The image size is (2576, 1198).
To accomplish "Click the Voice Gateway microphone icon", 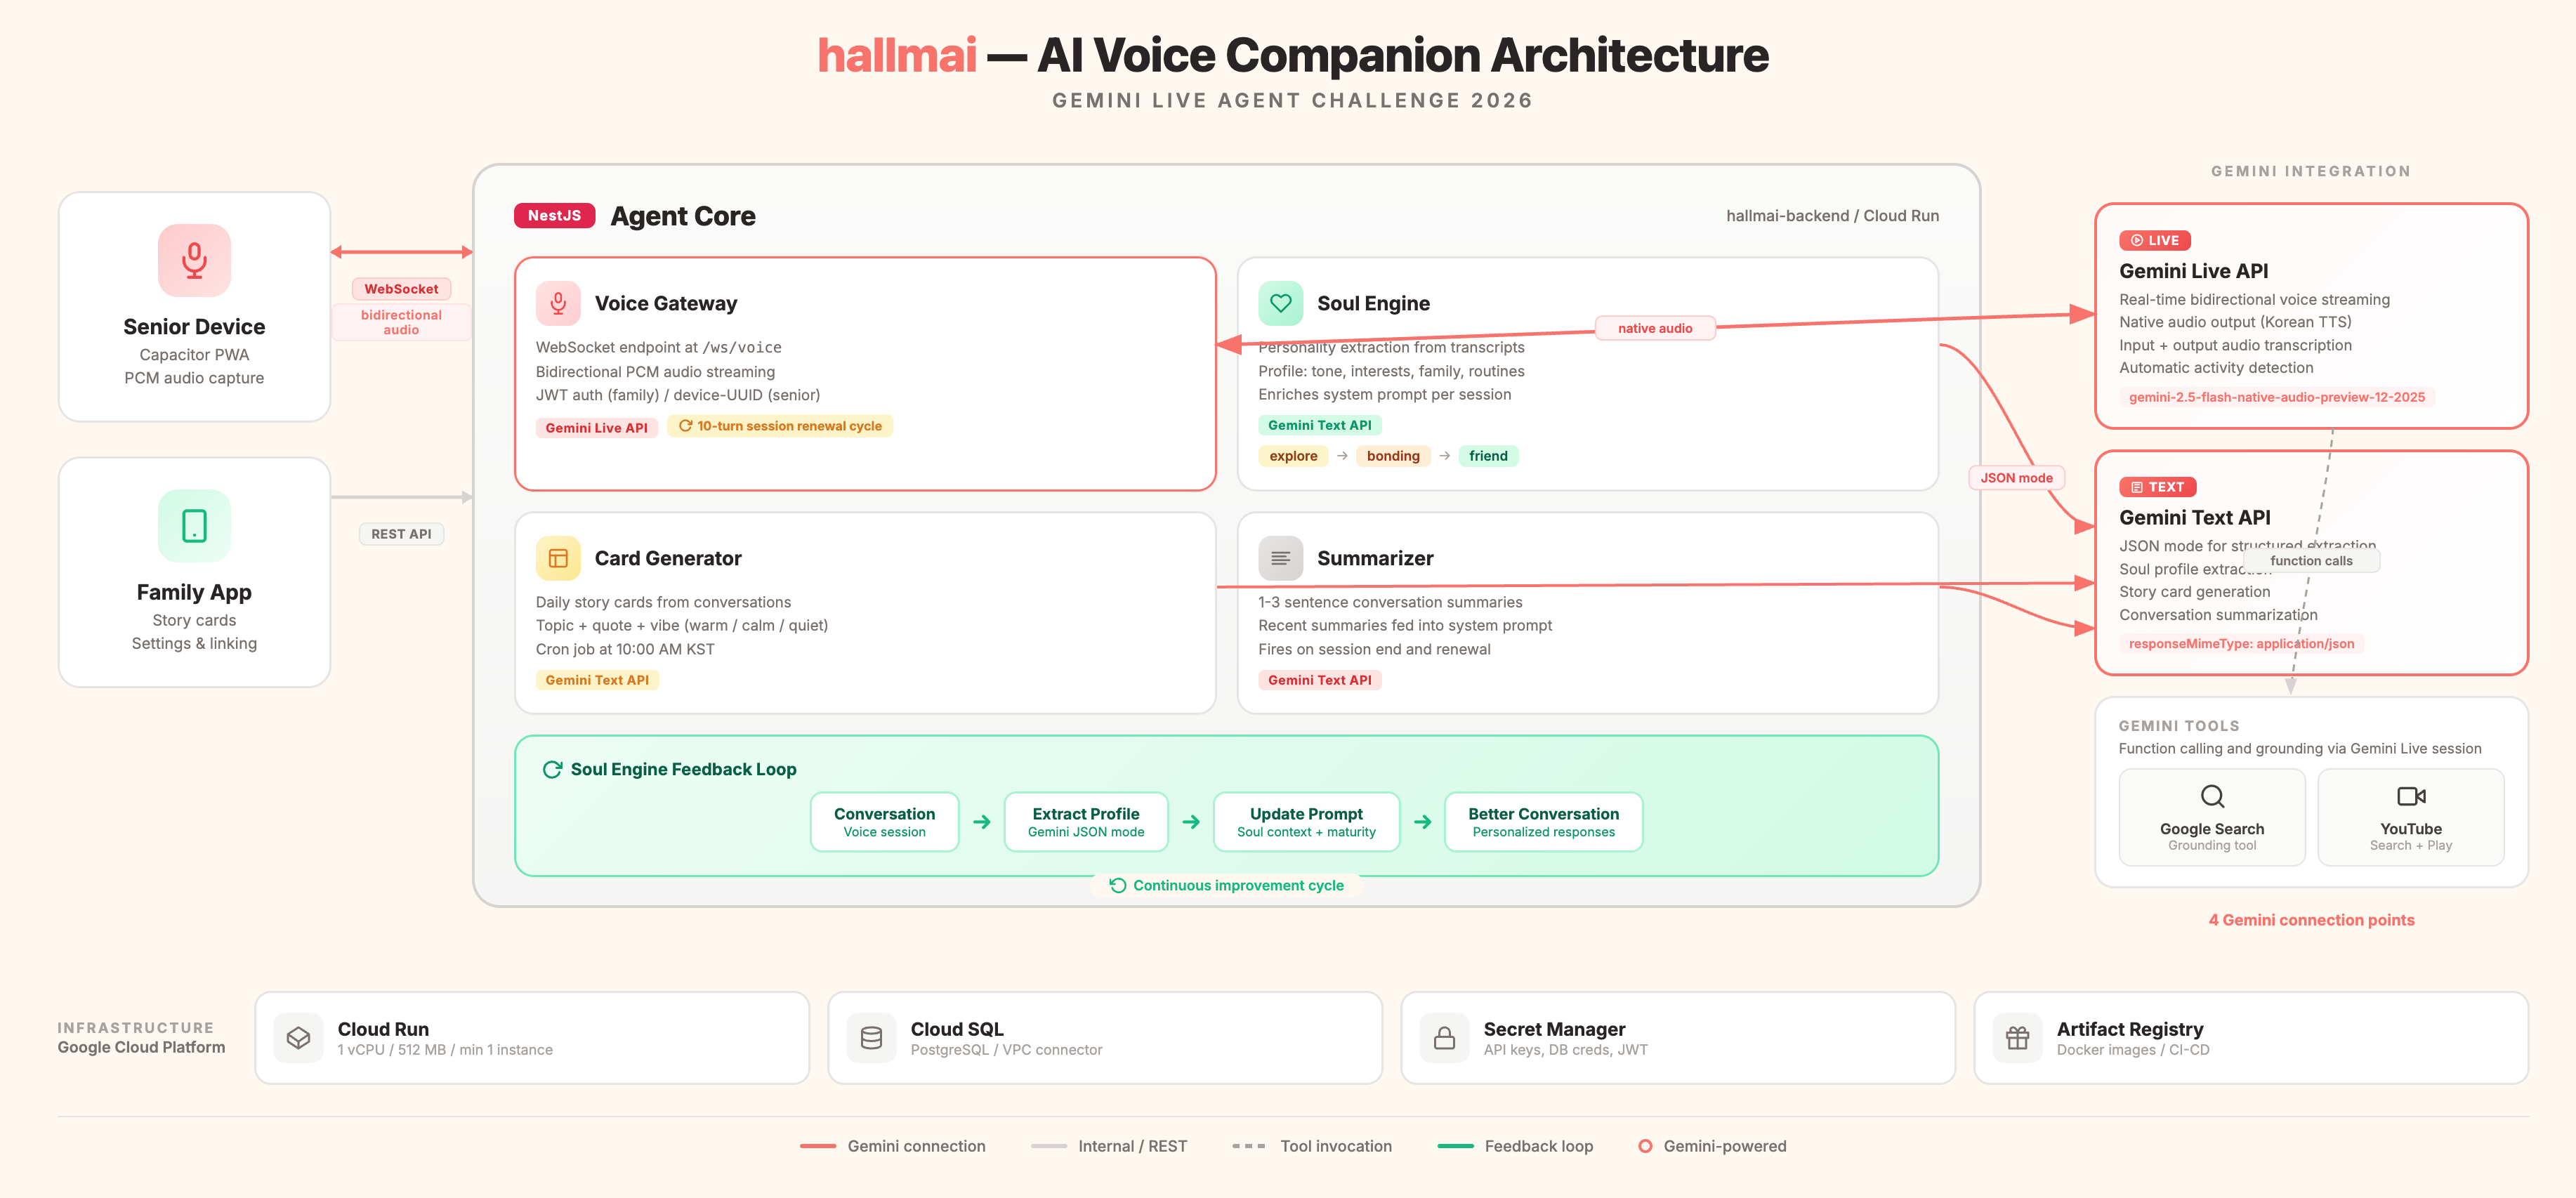I will [558, 303].
